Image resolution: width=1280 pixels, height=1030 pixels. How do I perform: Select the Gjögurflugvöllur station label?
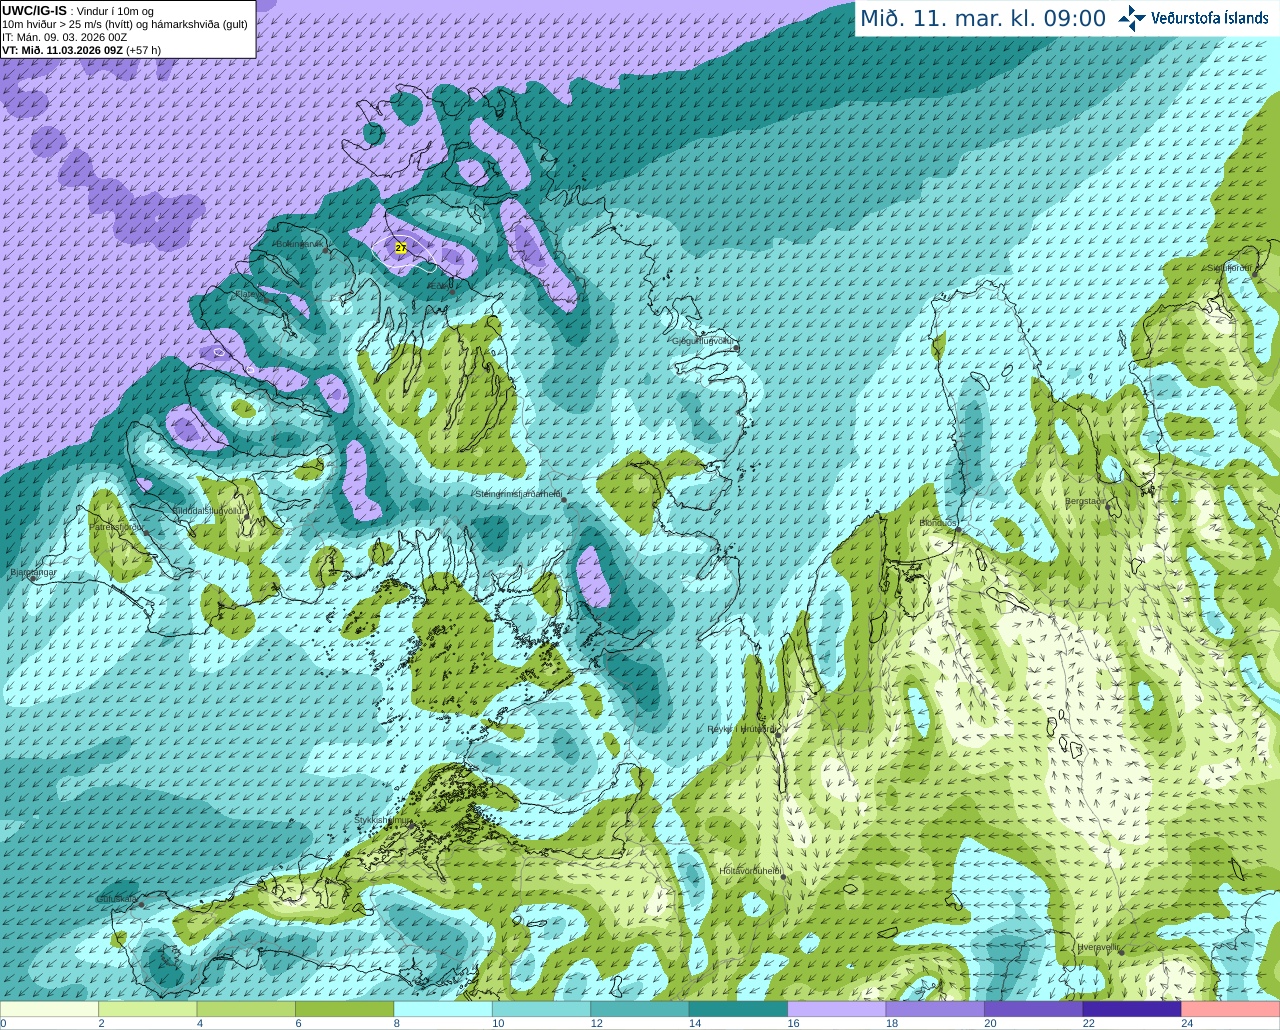pyautogui.click(x=704, y=341)
